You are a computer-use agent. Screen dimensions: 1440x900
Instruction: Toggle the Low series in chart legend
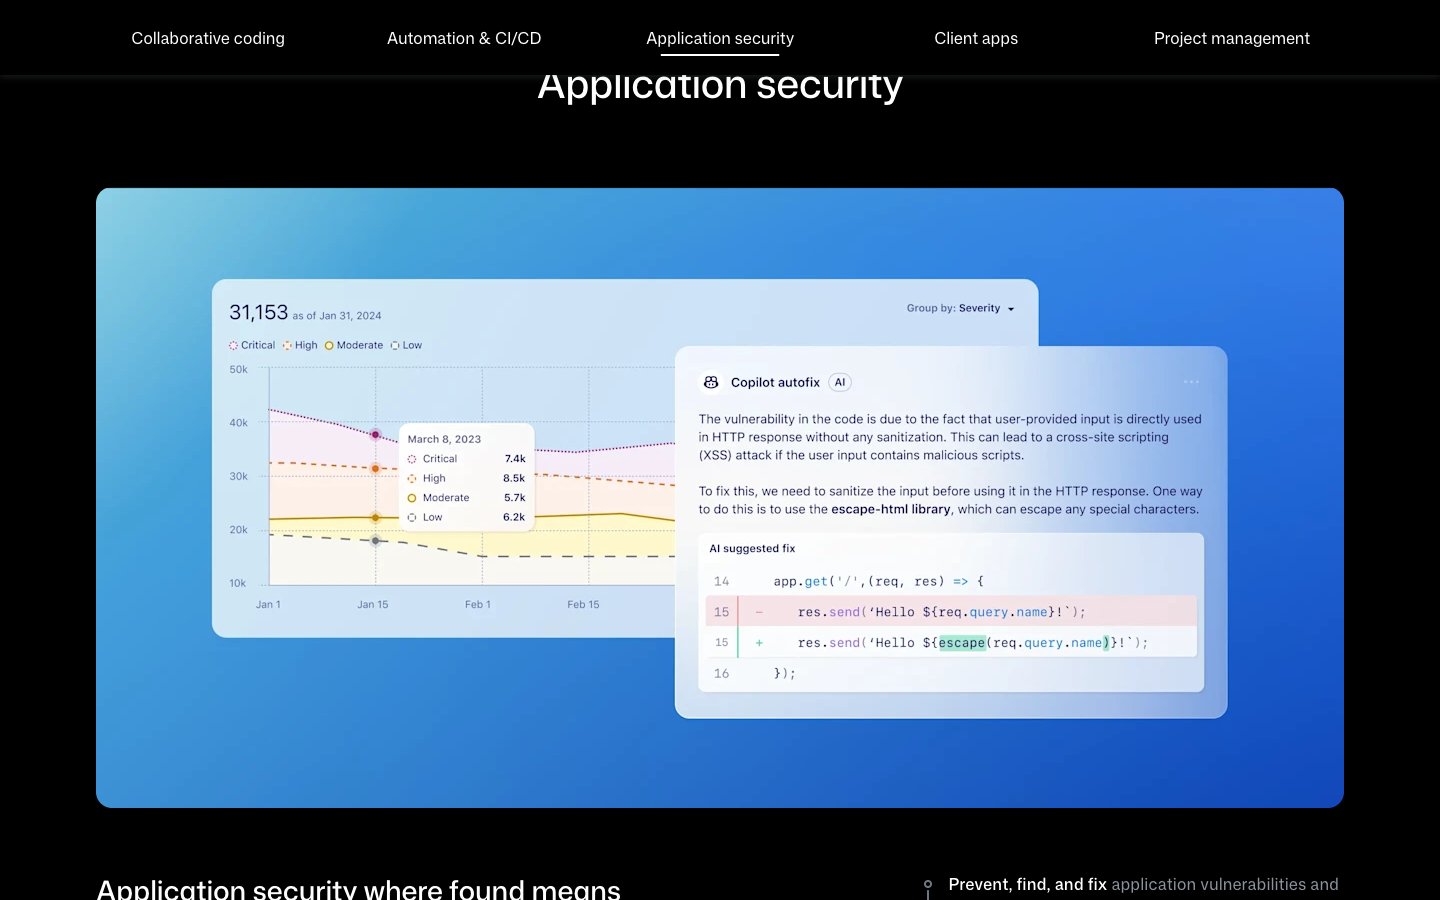(406, 345)
